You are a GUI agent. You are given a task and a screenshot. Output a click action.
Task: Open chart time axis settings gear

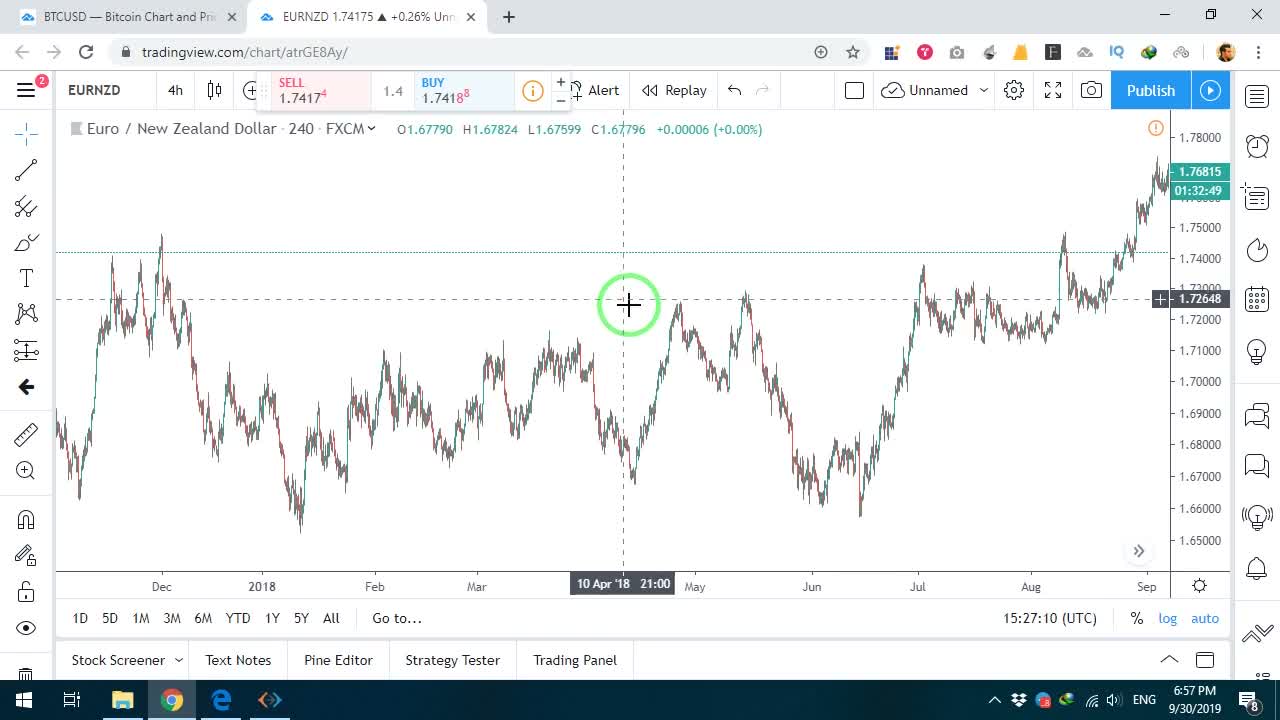click(1199, 586)
